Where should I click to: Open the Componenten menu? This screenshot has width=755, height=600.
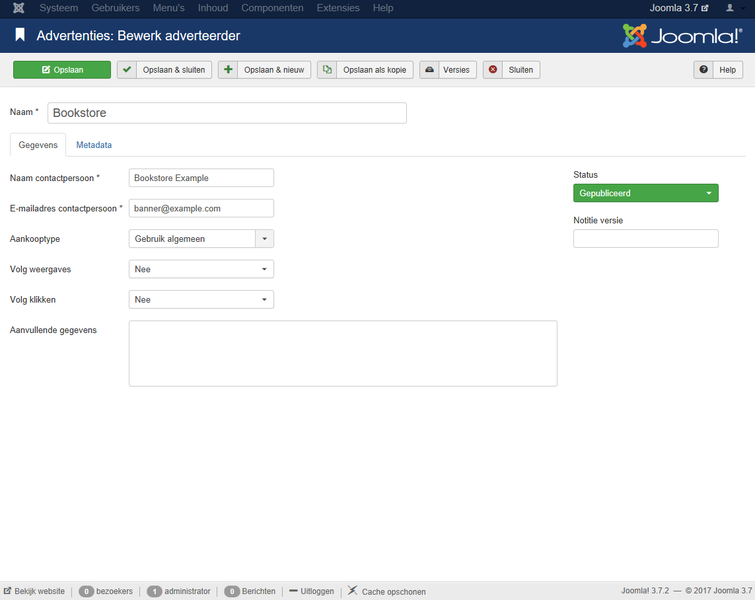[273, 8]
